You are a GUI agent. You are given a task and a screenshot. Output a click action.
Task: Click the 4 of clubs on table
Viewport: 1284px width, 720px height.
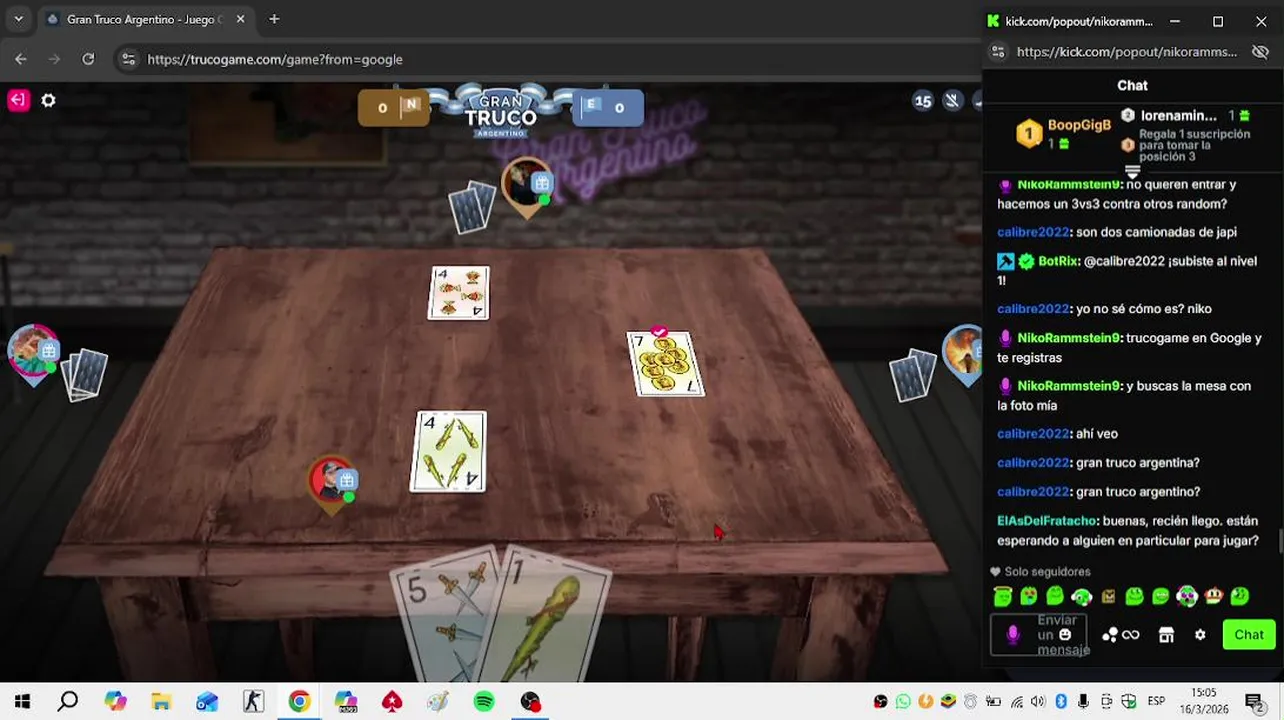click(448, 452)
